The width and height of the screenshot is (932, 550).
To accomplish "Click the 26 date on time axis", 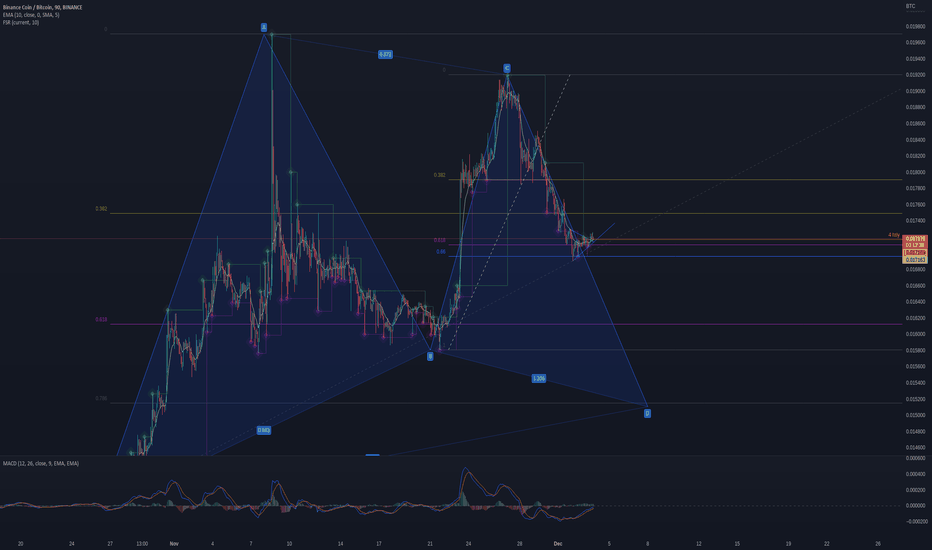I will [x=878, y=543].
